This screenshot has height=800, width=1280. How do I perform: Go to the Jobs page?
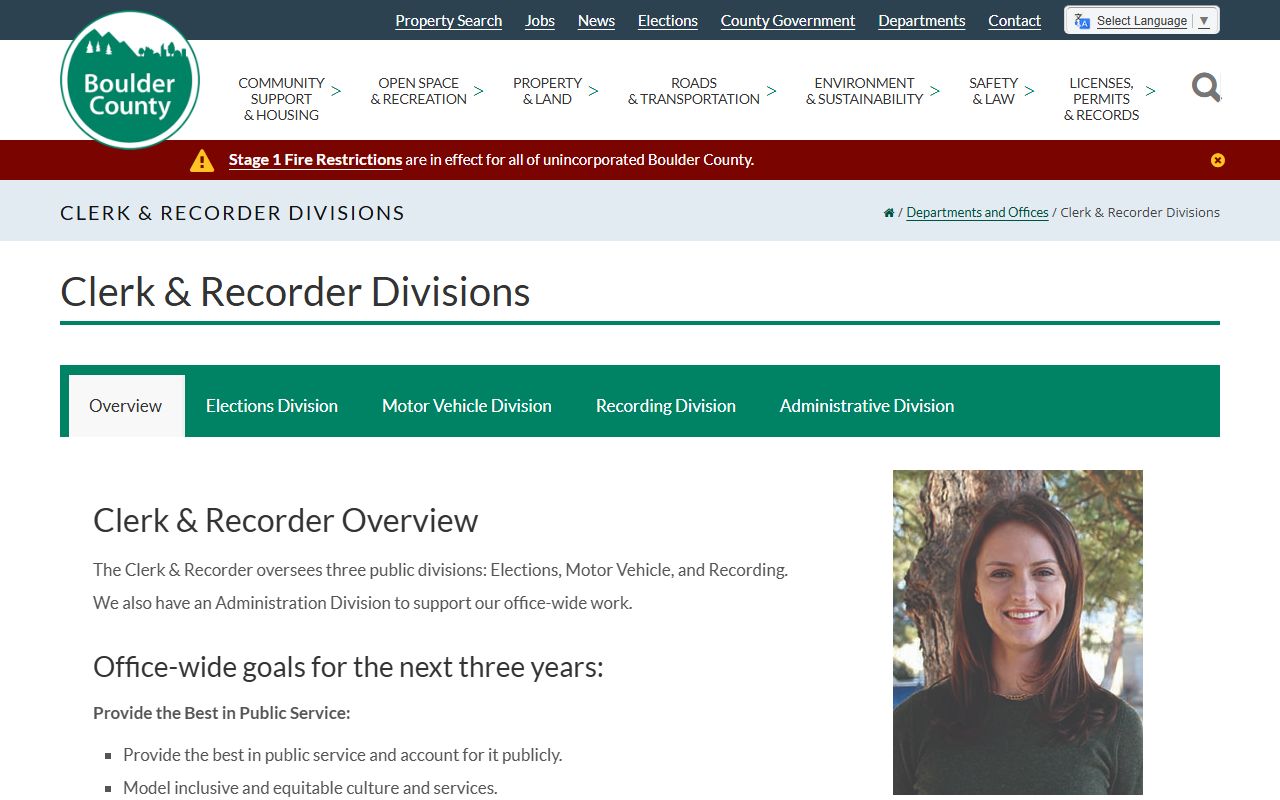pos(540,21)
